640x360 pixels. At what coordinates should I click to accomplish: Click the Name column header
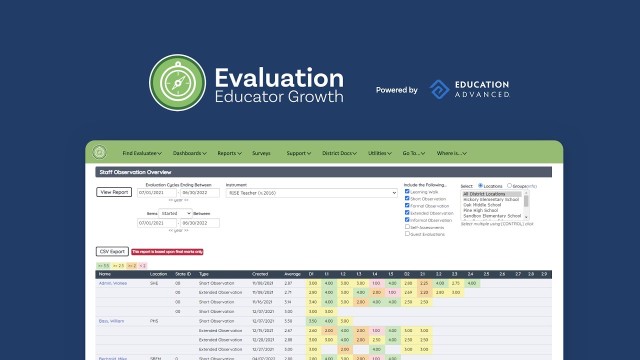tap(104, 274)
